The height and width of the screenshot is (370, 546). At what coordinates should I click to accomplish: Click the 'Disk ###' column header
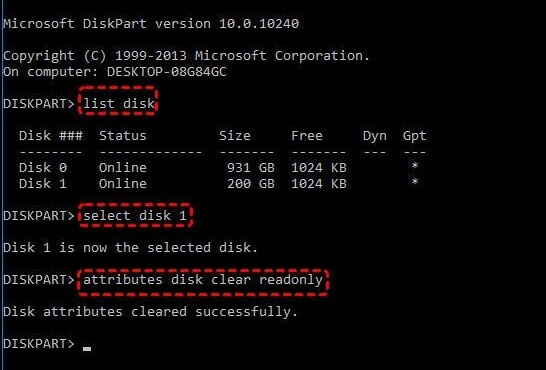pyautogui.click(x=51, y=136)
